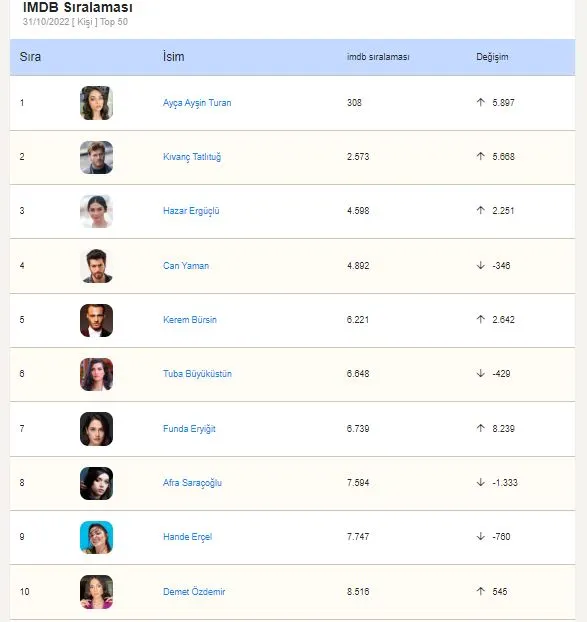Open the Afra Saraçoğlu link

(x=192, y=483)
